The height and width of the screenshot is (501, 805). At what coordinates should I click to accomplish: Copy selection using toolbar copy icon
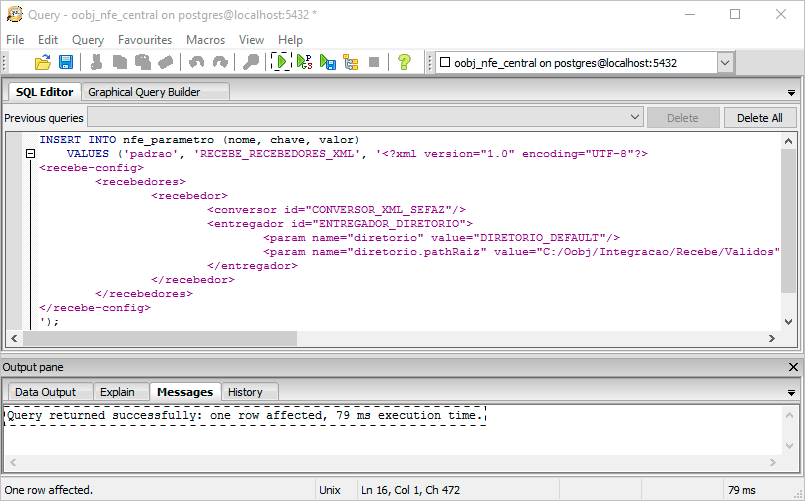pyautogui.click(x=120, y=63)
